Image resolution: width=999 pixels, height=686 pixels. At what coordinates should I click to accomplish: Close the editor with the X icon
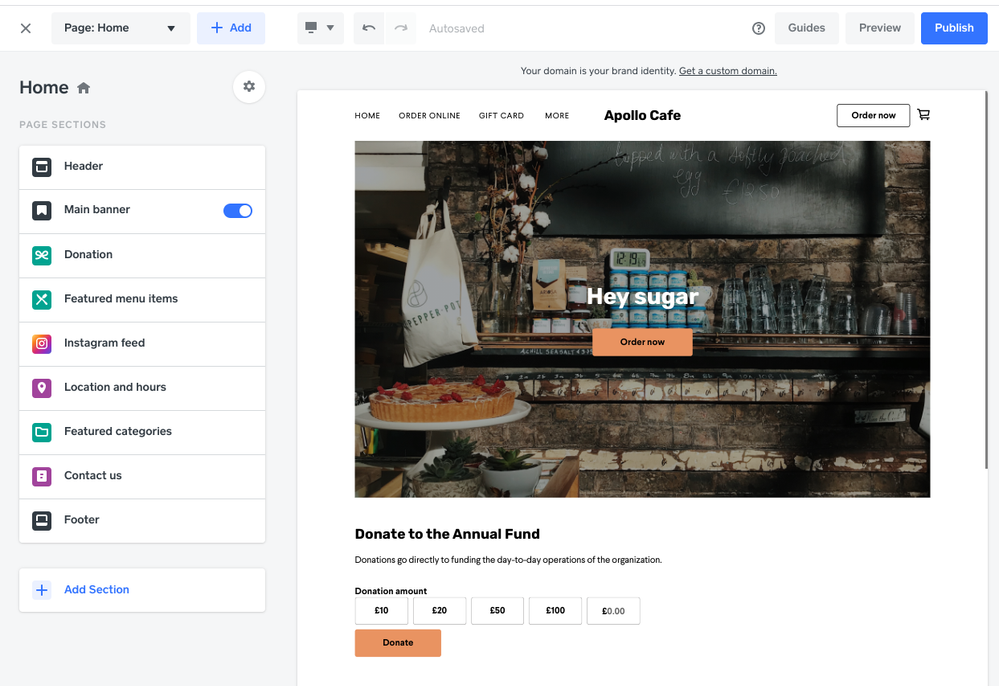click(x=26, y=28)
